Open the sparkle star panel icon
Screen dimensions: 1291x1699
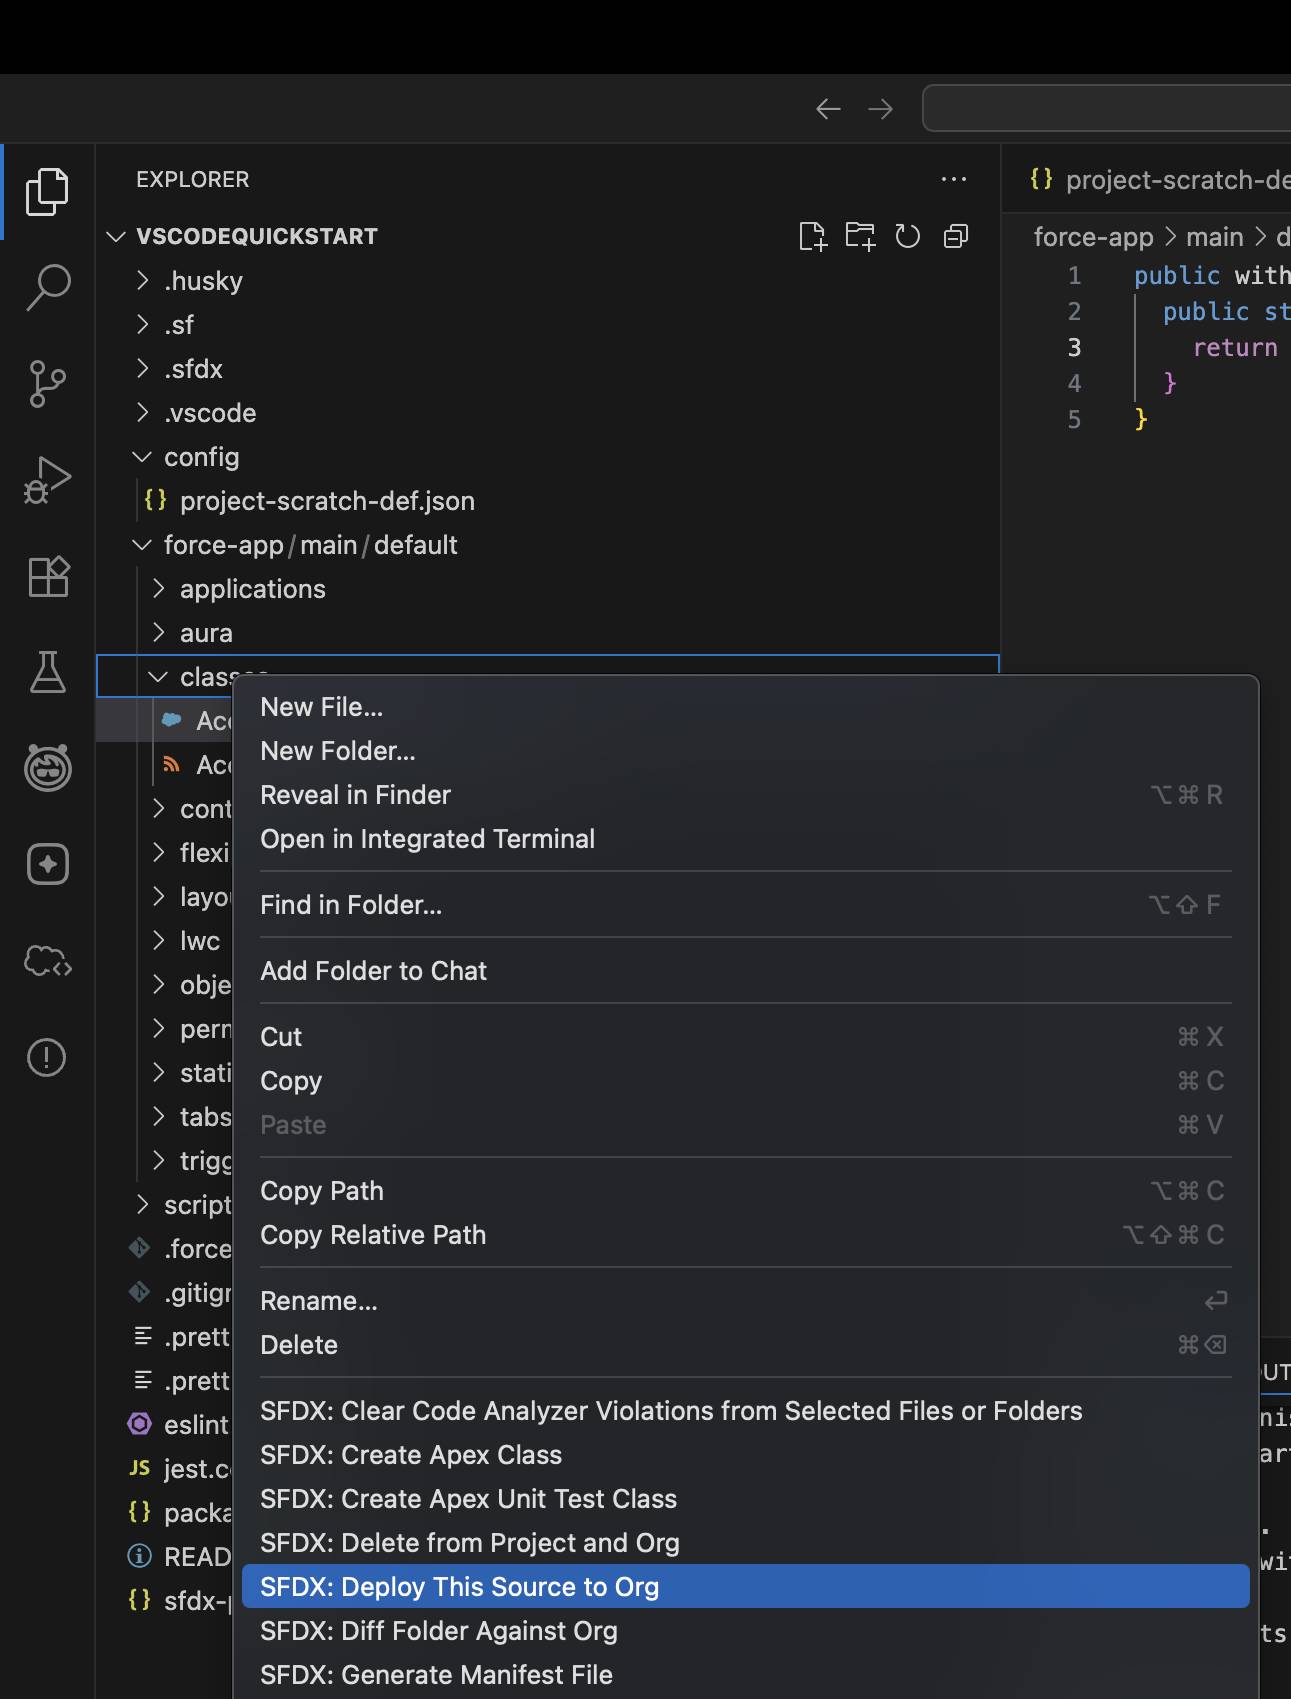47,864
